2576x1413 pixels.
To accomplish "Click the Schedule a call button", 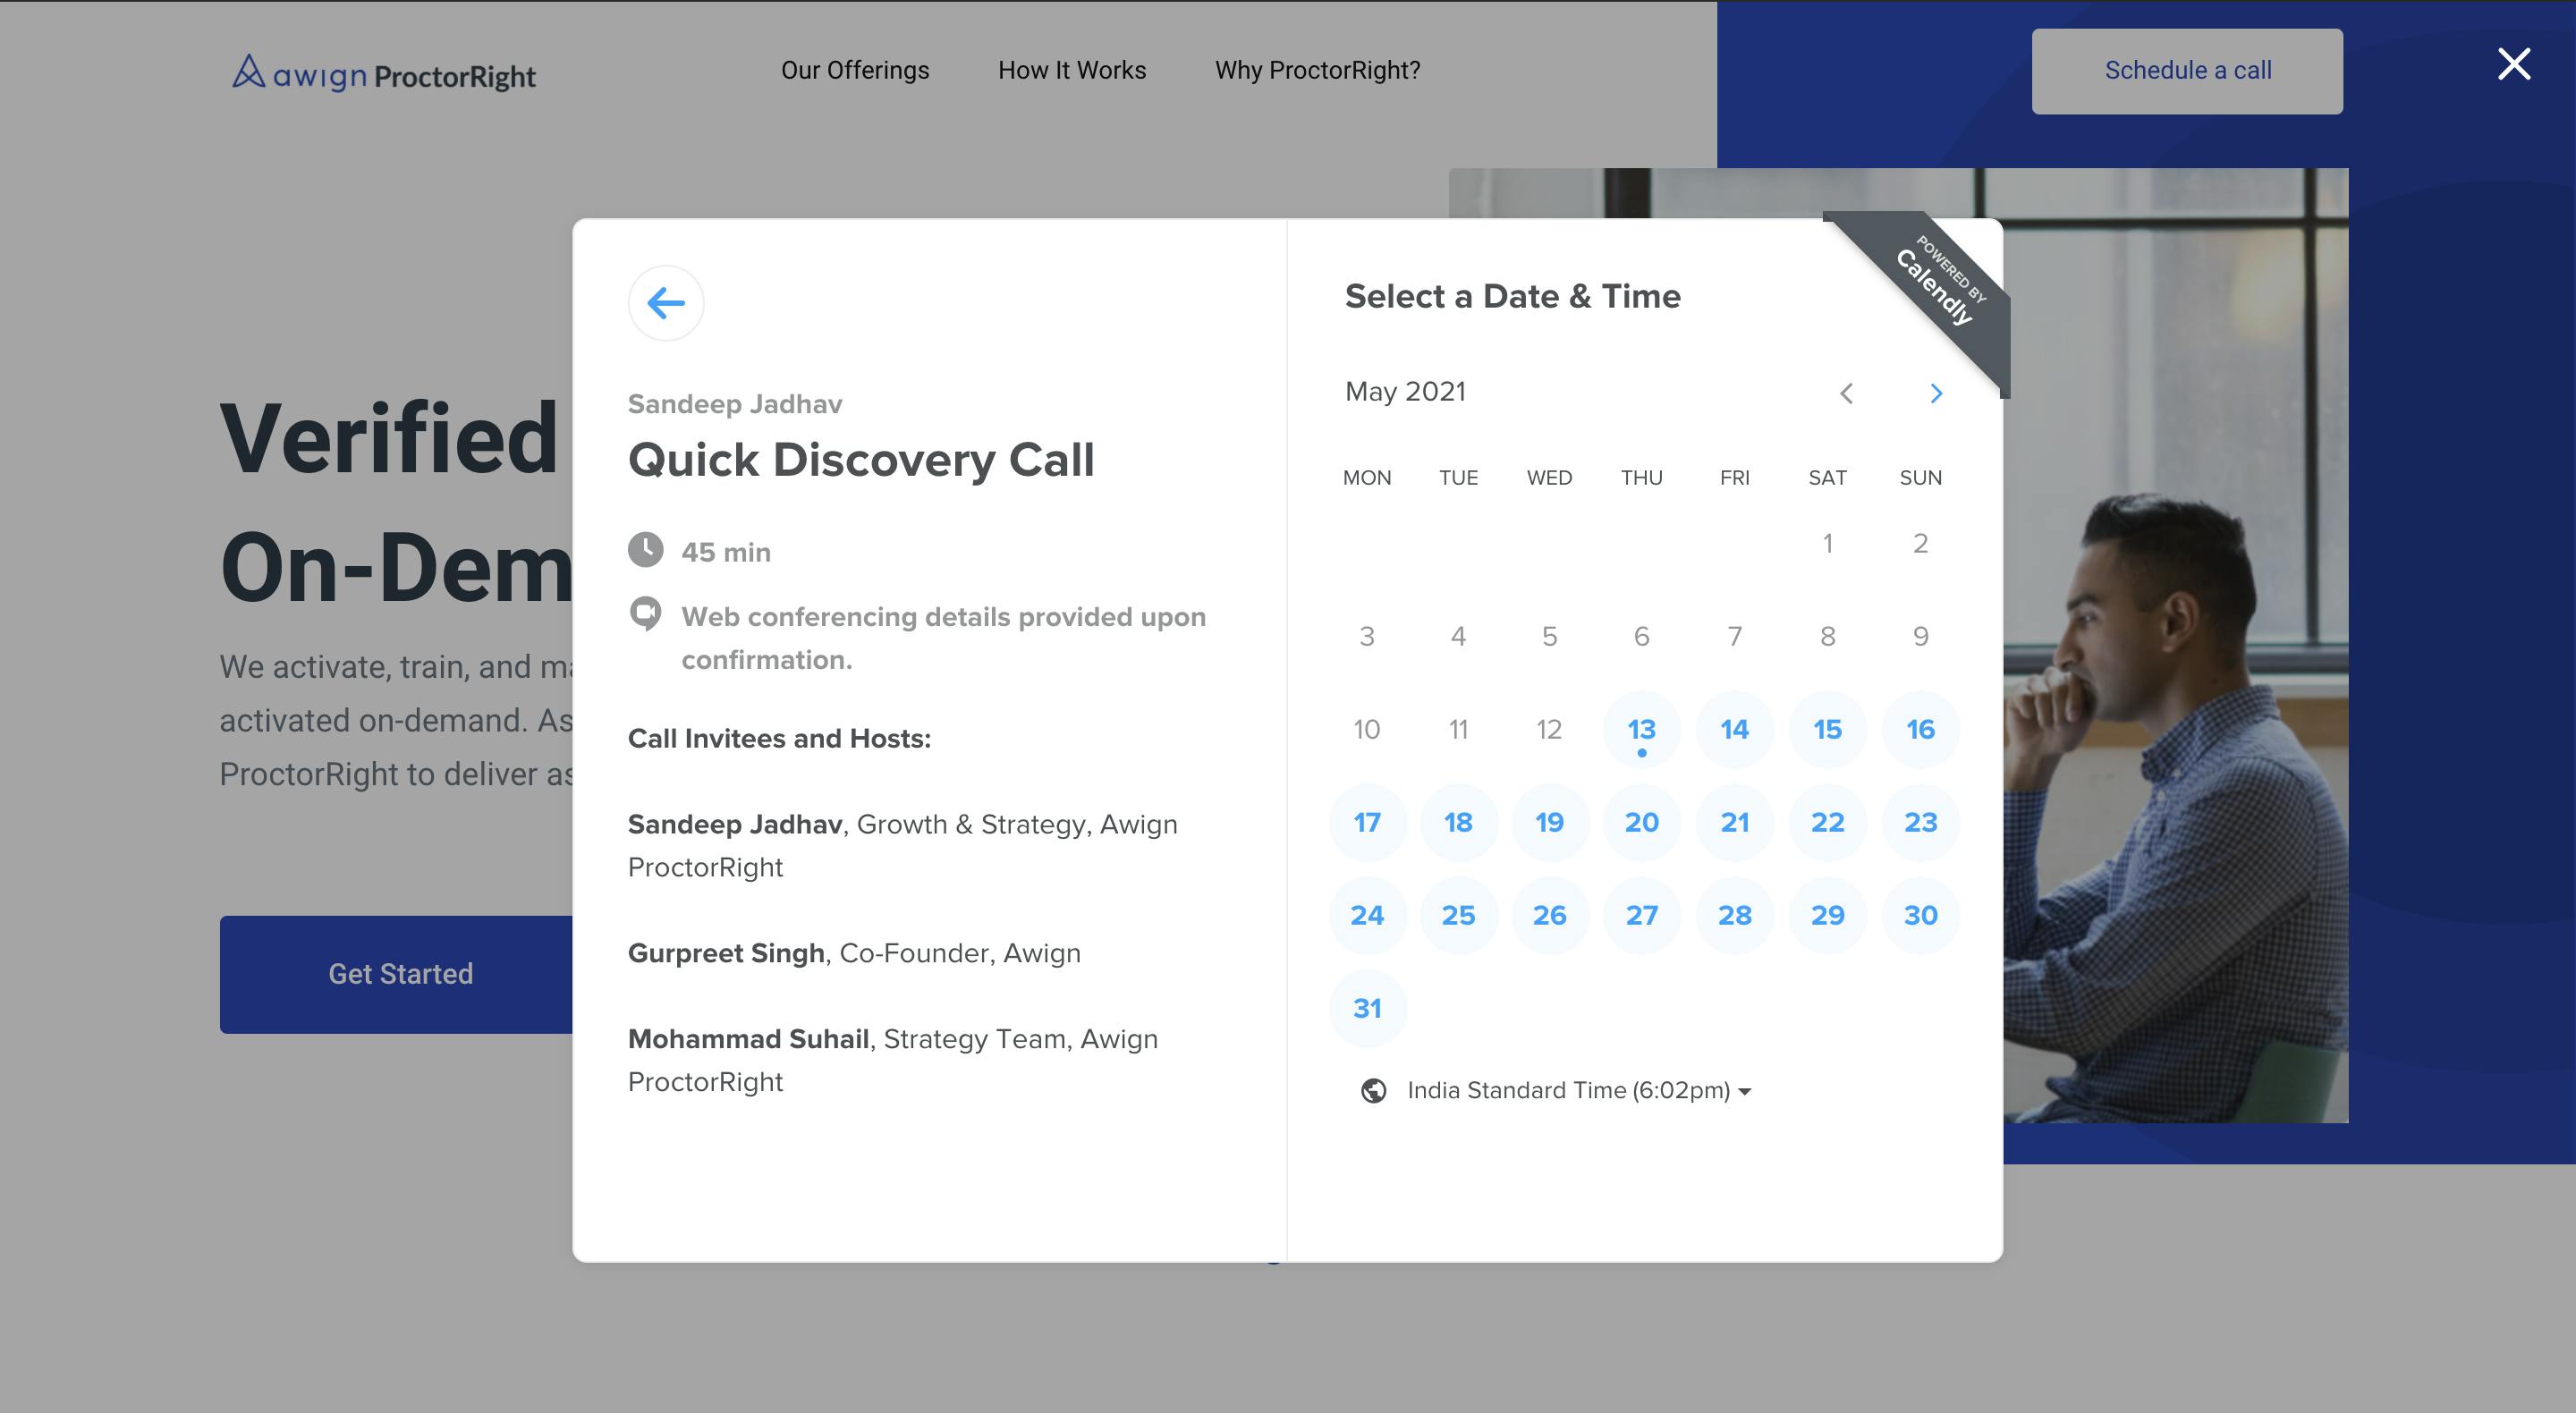I will point(2187,71).
